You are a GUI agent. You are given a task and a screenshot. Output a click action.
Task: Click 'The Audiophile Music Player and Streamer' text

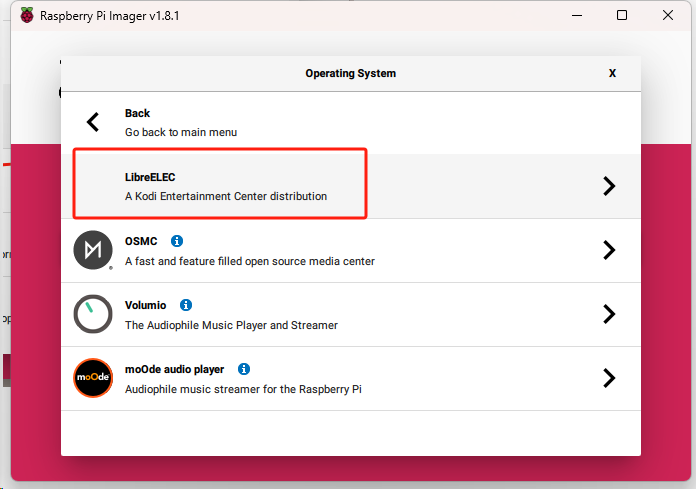(231, 325)
